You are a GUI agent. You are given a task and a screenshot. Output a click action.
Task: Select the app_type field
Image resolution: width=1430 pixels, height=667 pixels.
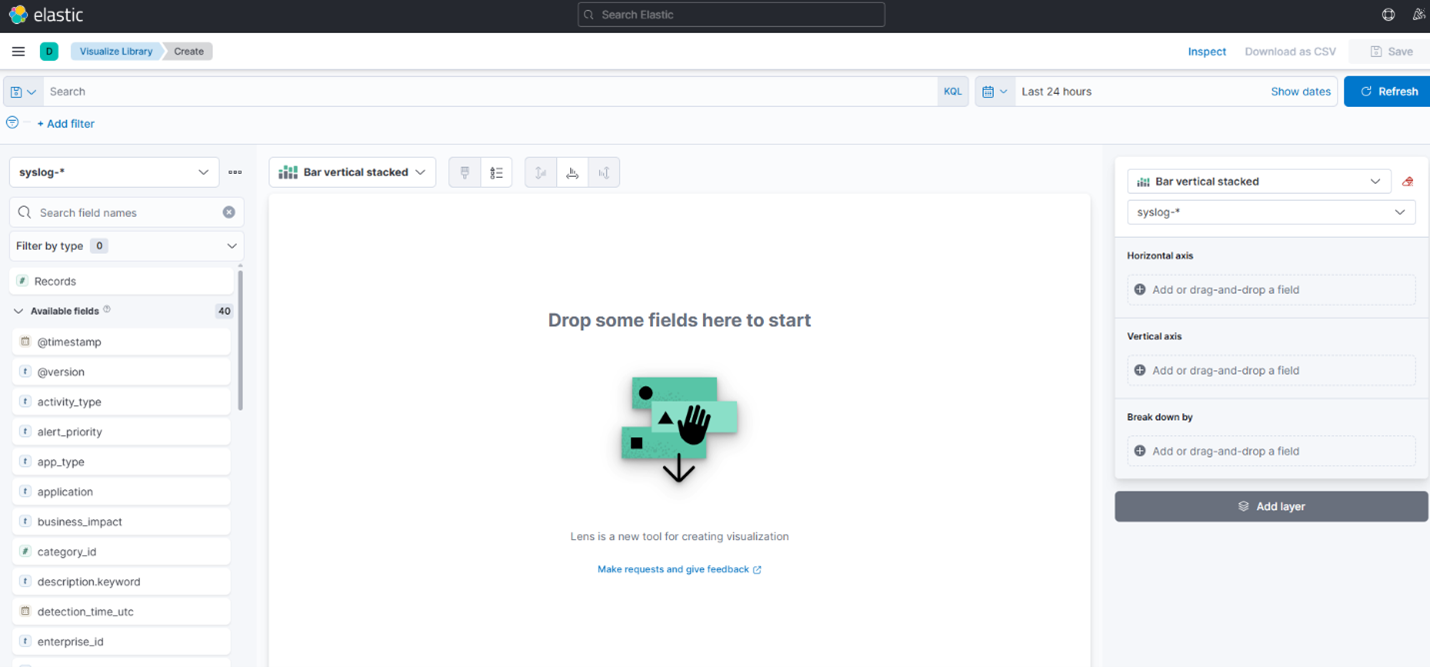(x=121, y=461)
